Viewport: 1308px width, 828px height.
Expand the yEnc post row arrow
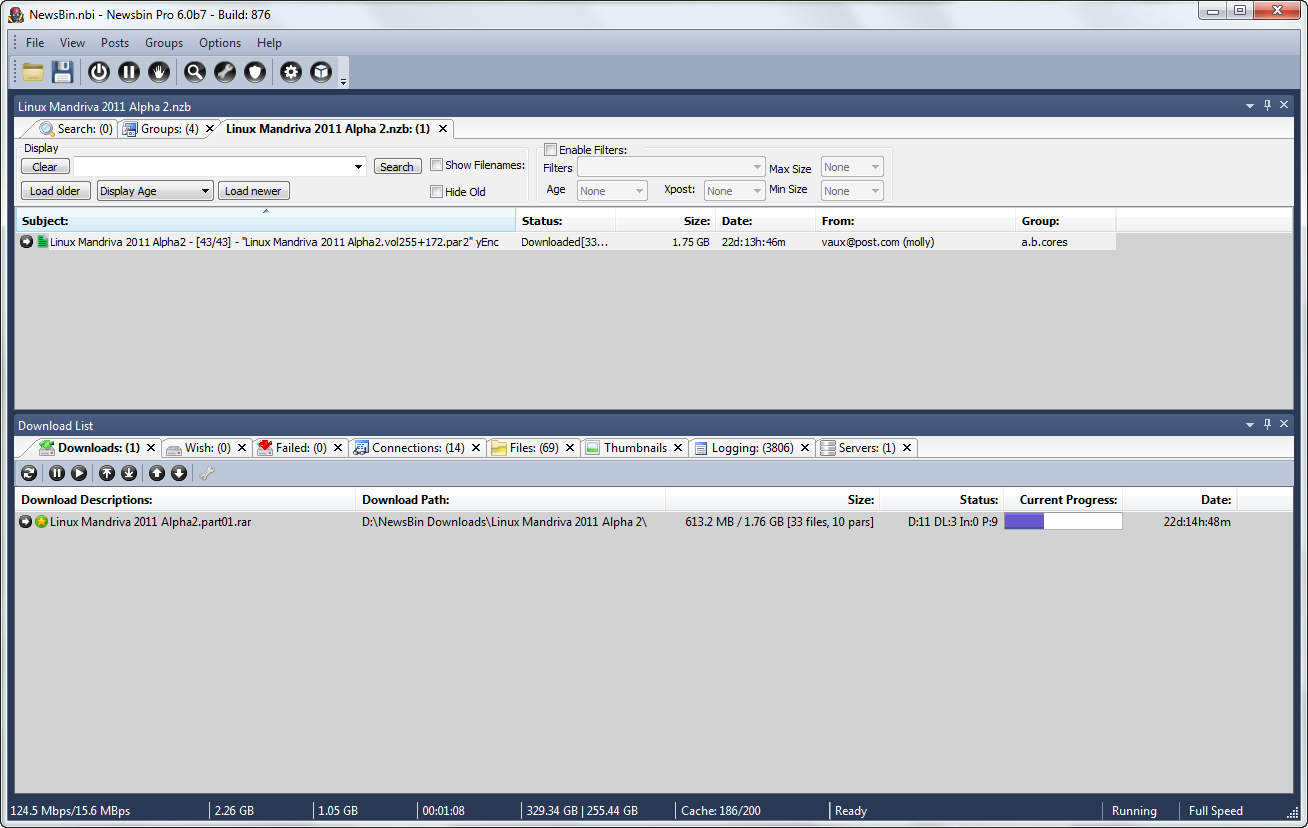tap(26, 242)
